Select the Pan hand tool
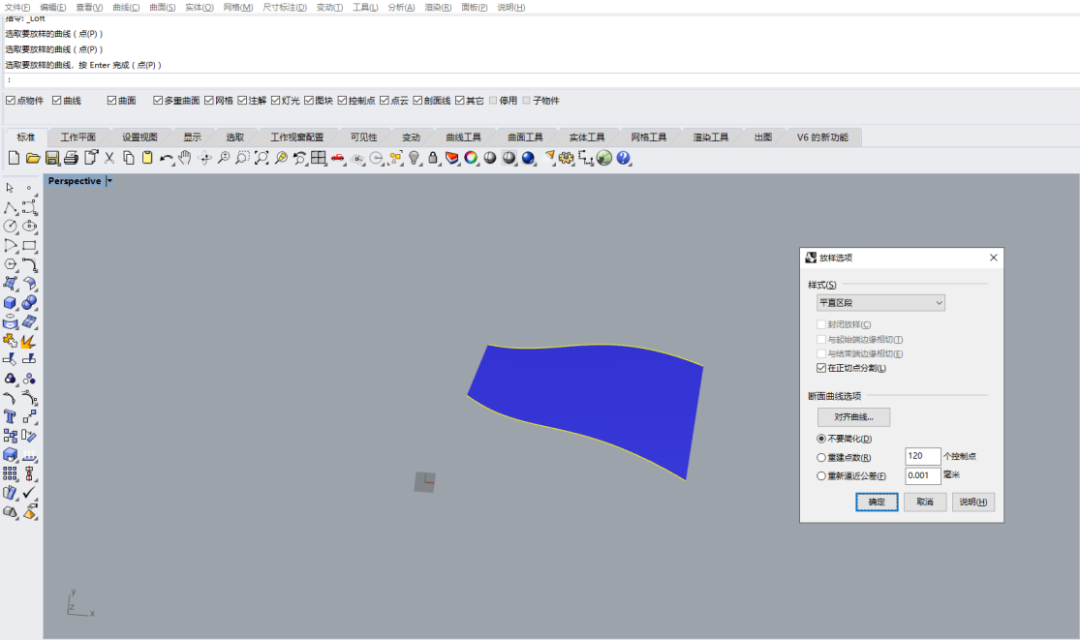This screenshot has width=1080, height=640. point(185,158)
